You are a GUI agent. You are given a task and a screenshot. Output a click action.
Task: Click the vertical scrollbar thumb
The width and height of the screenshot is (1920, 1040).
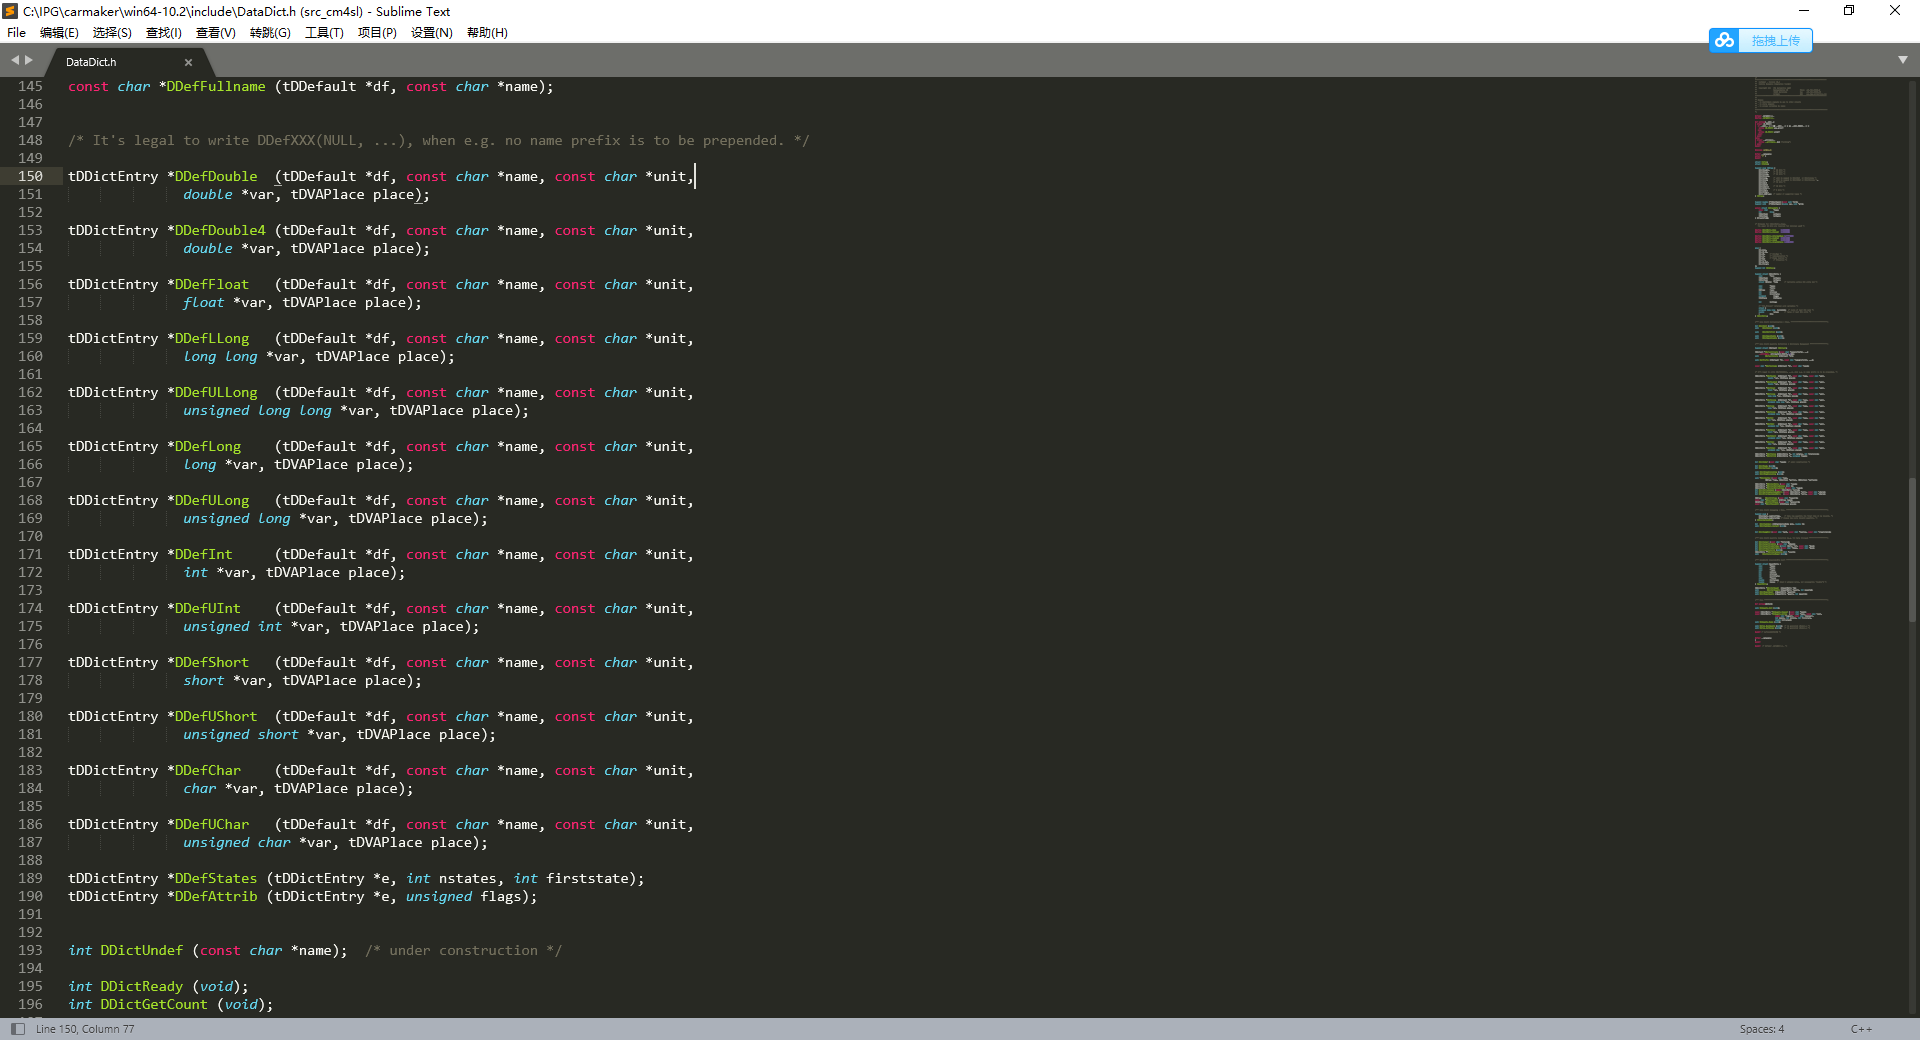coord(1913,550)
